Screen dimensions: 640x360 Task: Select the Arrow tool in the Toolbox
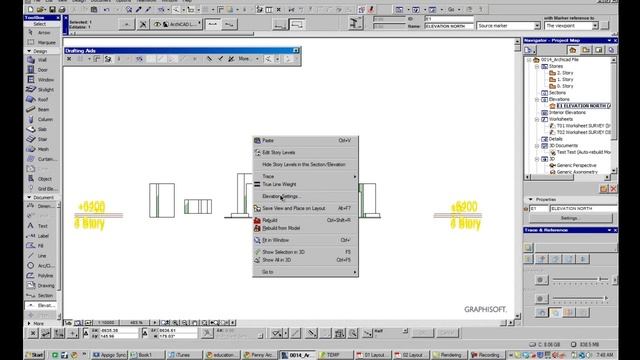click(42, 33)
